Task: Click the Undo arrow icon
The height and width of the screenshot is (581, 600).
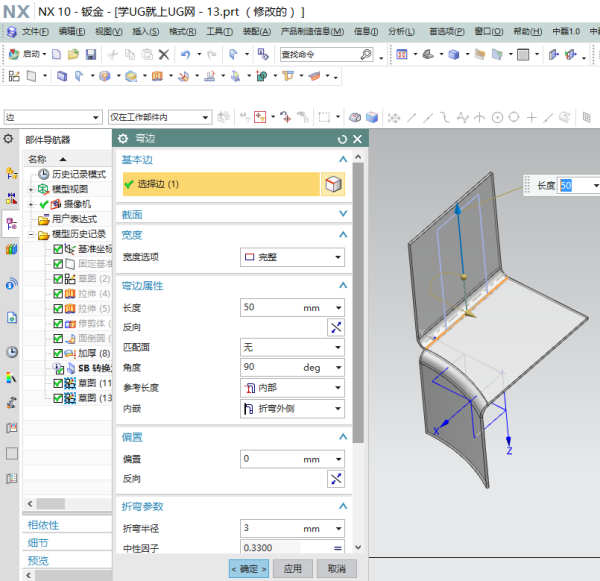Action: [185, 54]
